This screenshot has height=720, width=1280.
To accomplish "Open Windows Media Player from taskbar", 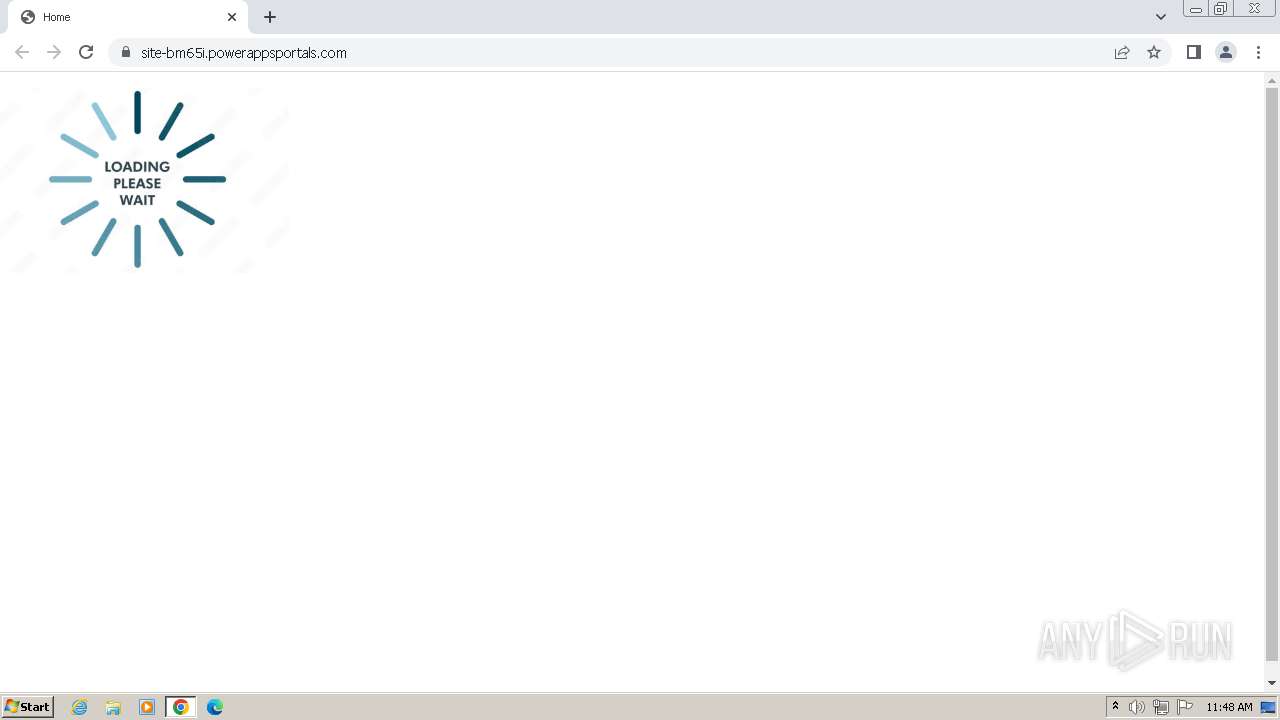I will click(147, 707).
